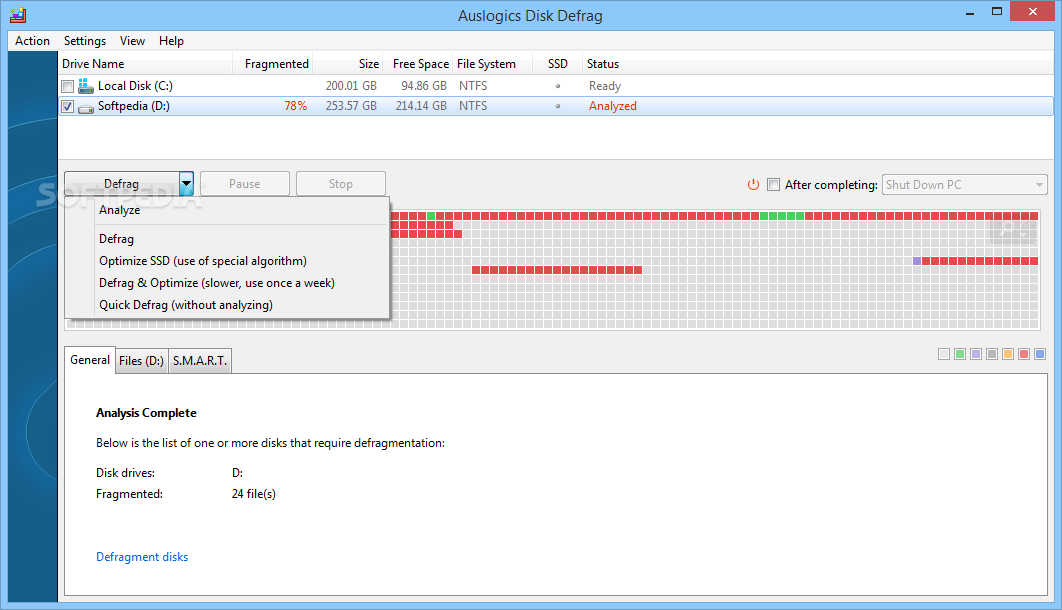1062x610 pixels.
Task: Click the Pause button
Action: pos(245,183)
